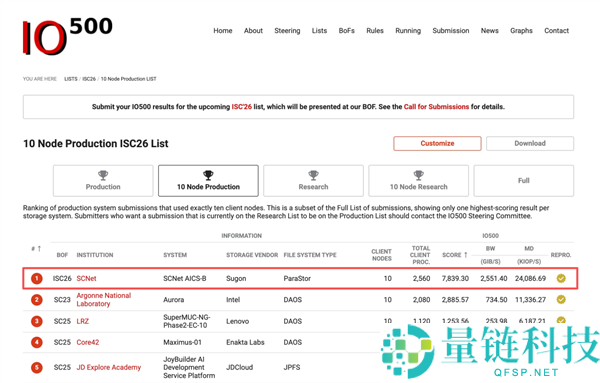
Task: Click score value 7,839.30
Action: click(x=455, y=279)
